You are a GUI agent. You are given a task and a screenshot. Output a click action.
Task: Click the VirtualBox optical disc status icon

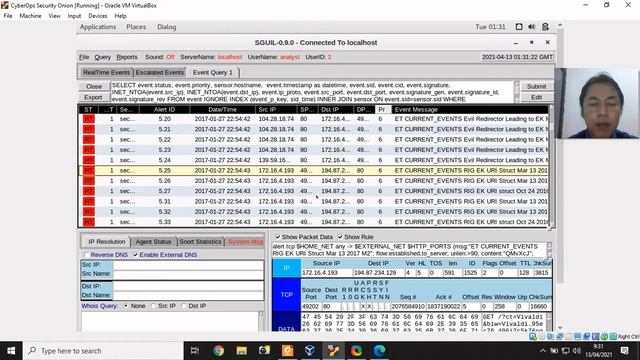(x=542, y=336)
